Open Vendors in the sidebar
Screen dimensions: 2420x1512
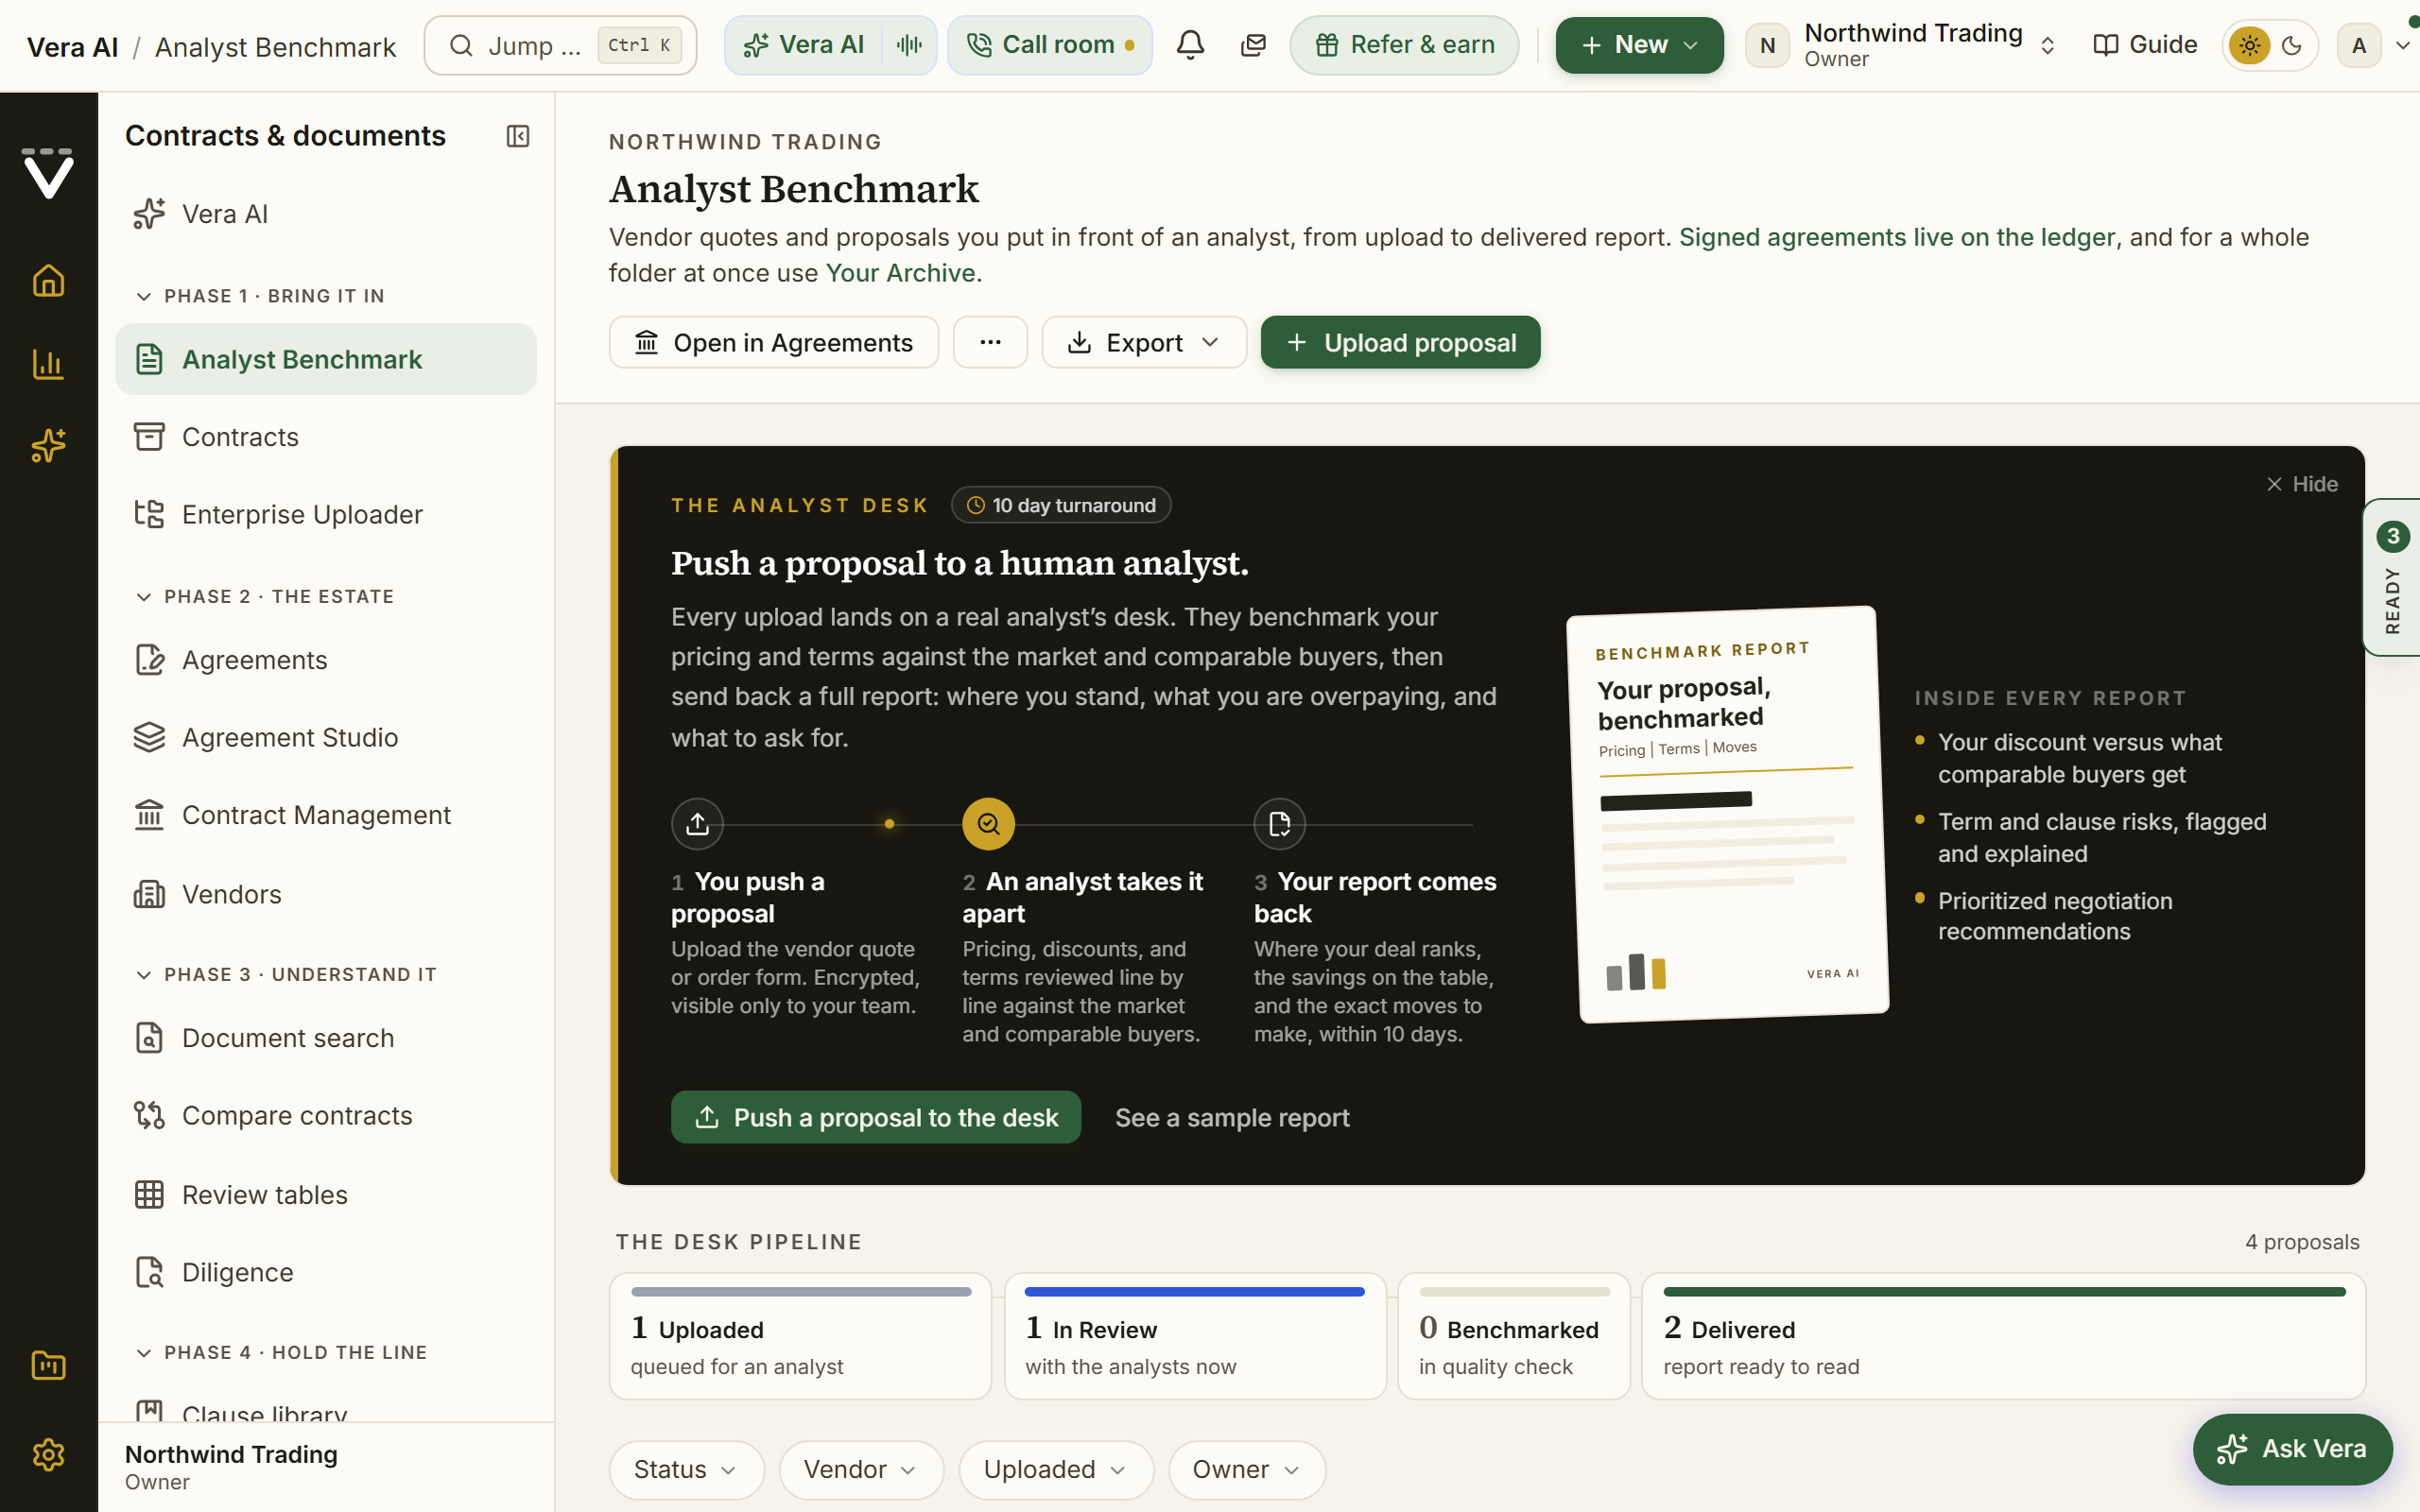coord(326,894)
